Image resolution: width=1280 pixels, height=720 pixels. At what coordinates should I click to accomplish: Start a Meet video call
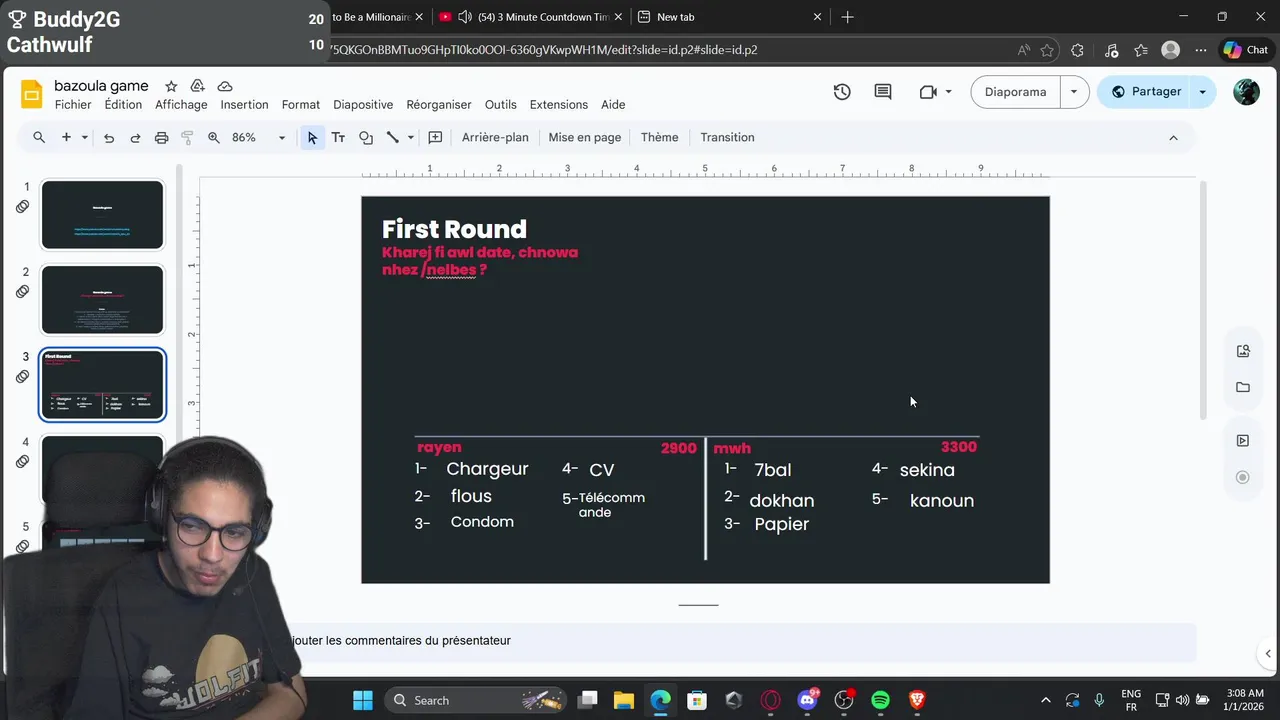927,91
